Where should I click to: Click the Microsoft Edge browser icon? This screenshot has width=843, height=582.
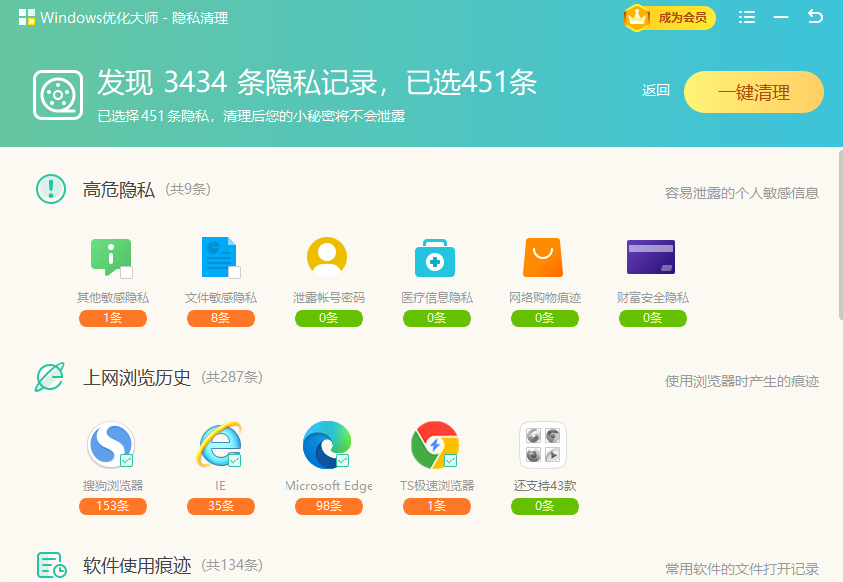328,444
